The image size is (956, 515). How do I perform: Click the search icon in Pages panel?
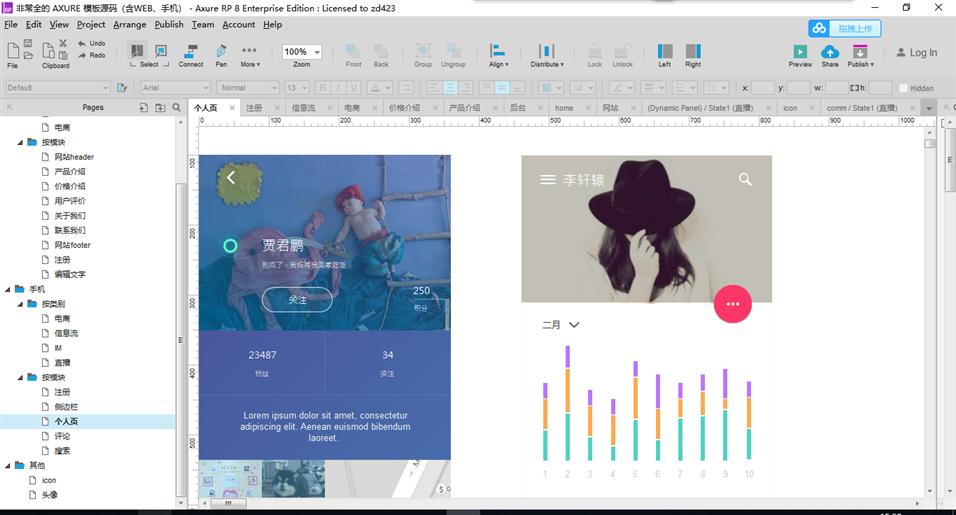point(177,107)
